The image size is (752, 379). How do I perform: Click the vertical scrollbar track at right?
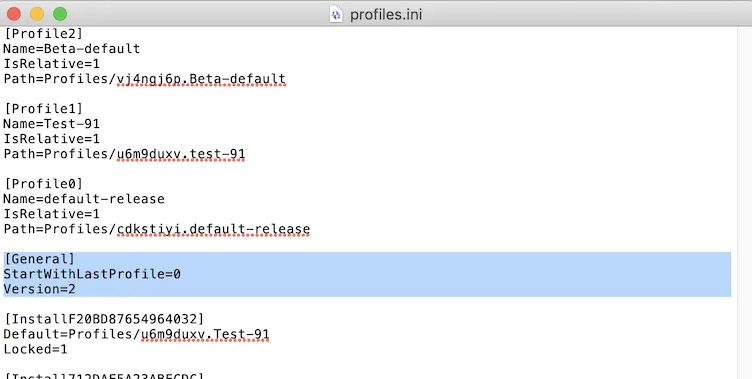click(744, 202)
